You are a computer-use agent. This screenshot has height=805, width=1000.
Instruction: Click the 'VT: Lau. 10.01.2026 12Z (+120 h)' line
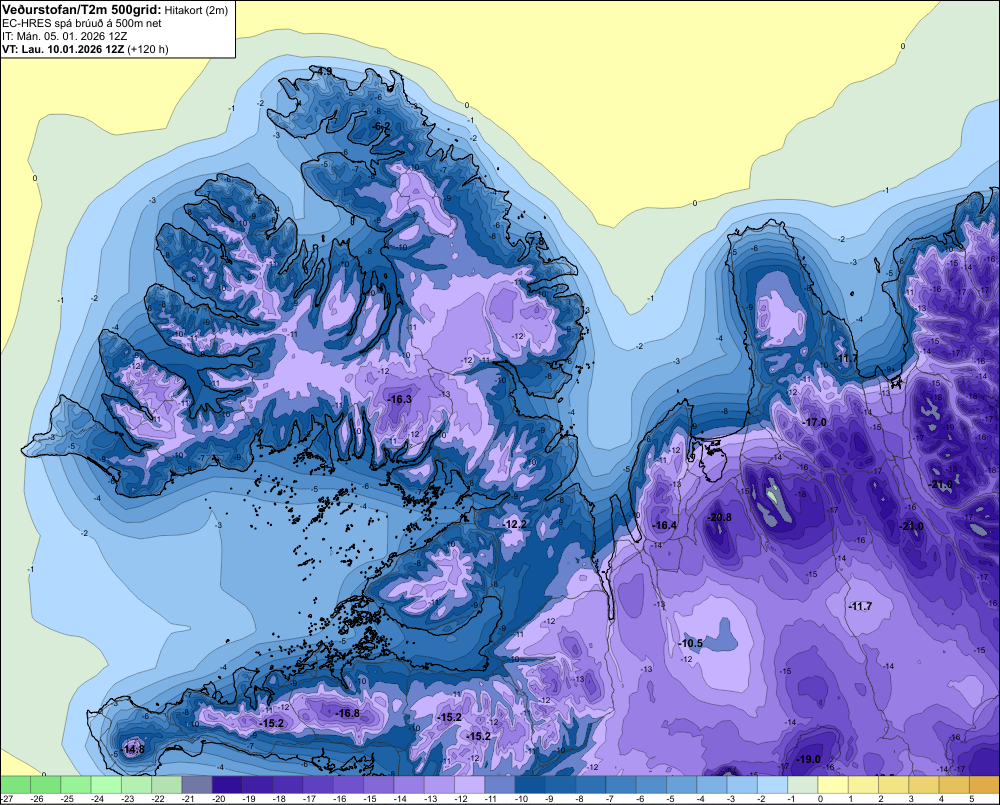pos(85,49)
